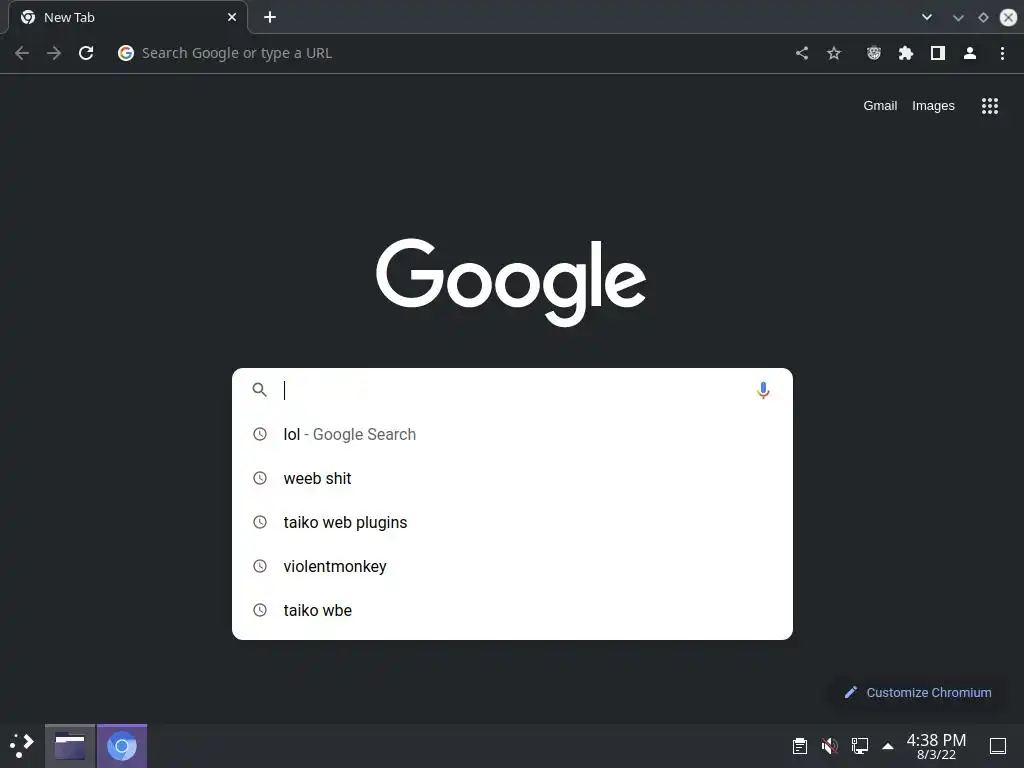Click the 4:38 PM clock
The height and width of the screenshot is (768, 1024).
click(936, 746)
